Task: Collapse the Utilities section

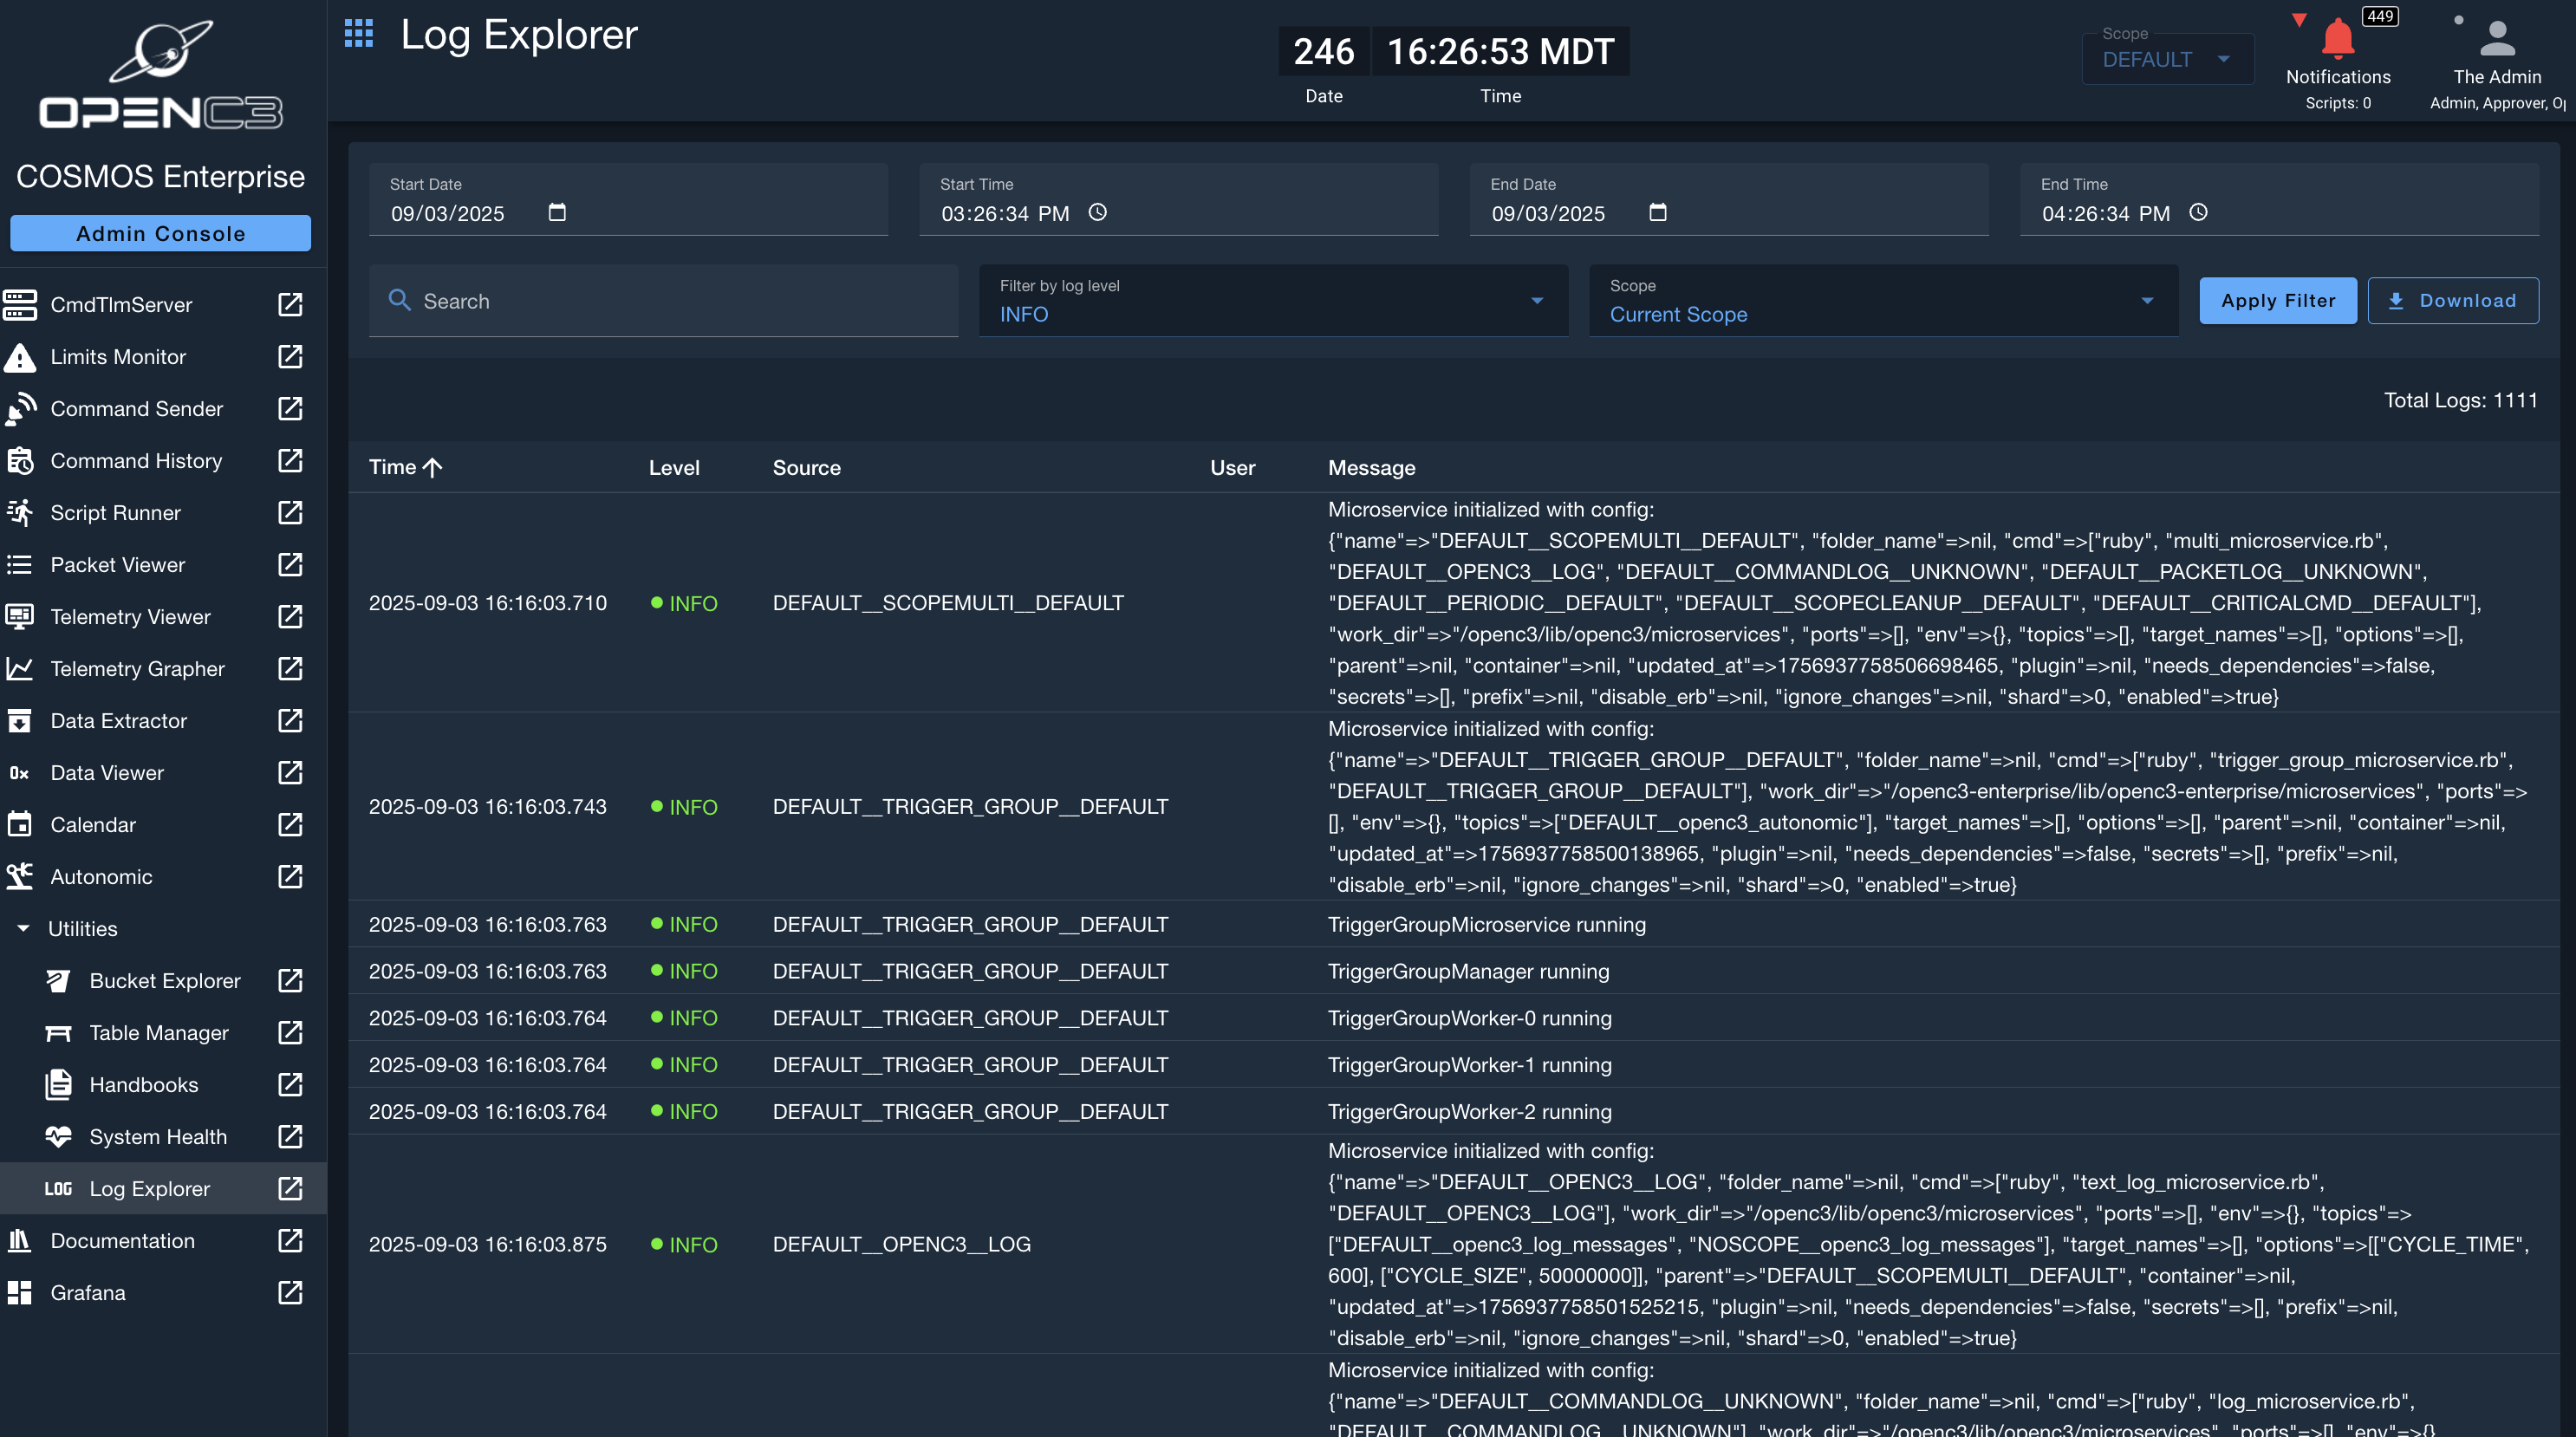Action: pyautogui.click(x=23, y=929)
